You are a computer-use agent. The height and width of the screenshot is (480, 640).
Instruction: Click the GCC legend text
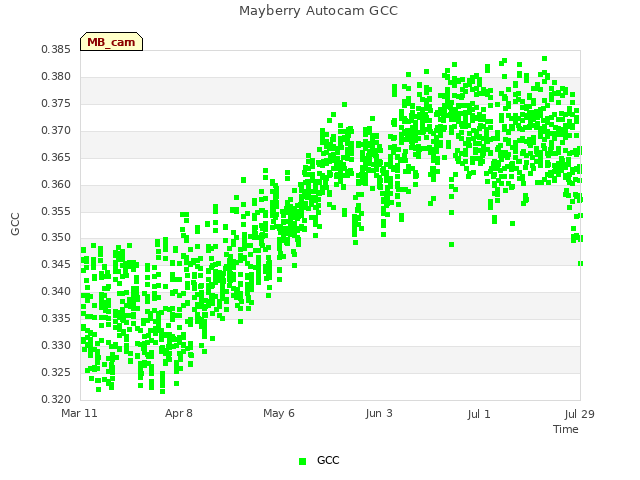(x=328, y=460)
